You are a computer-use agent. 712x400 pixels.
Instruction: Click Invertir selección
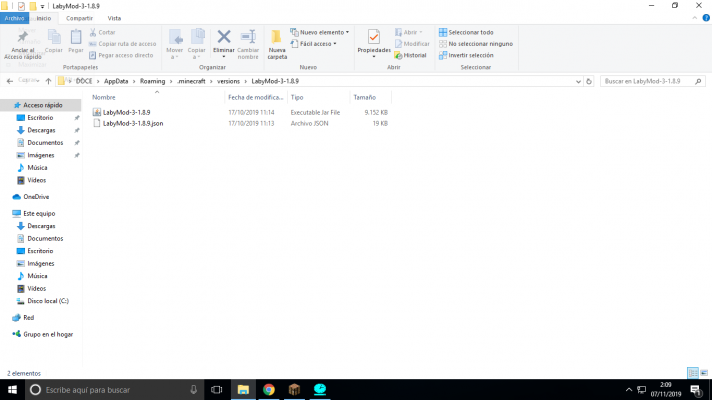(466, 55)
